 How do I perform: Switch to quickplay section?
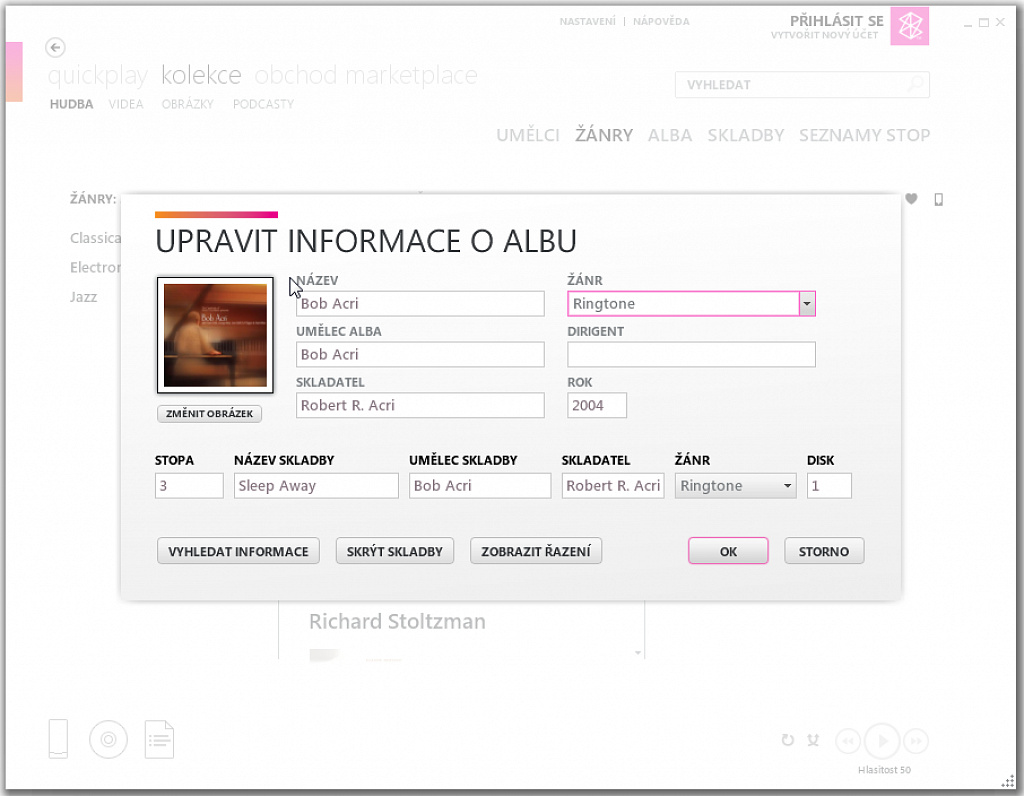pyautogui.click(x=98, y=76)
